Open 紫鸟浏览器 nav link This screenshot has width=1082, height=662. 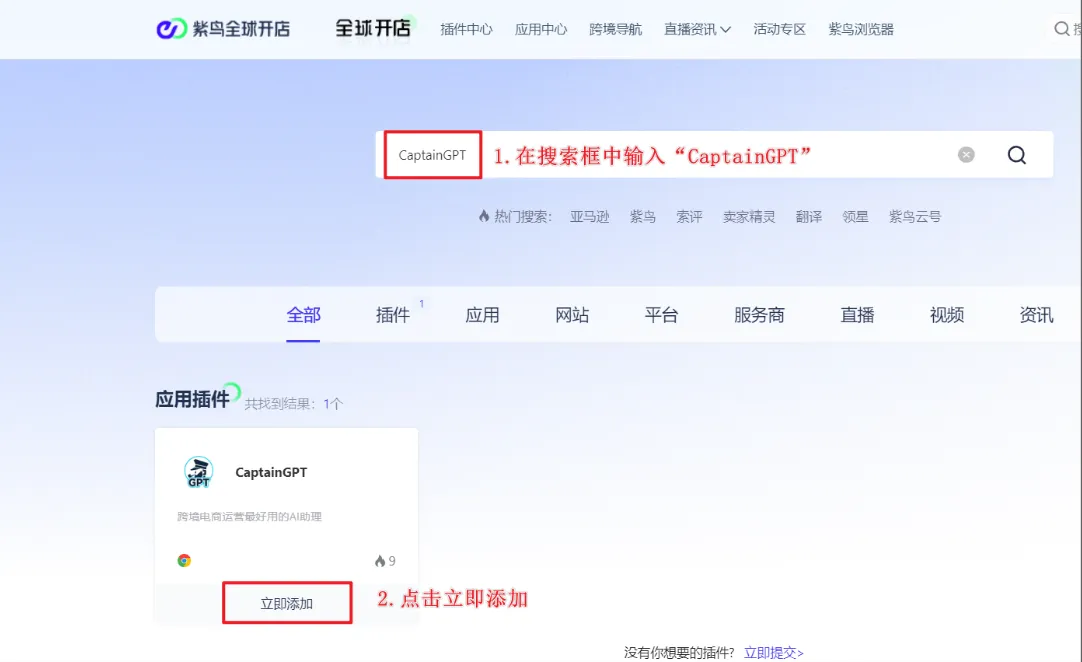pyautogui.click(x=861, y=29)
